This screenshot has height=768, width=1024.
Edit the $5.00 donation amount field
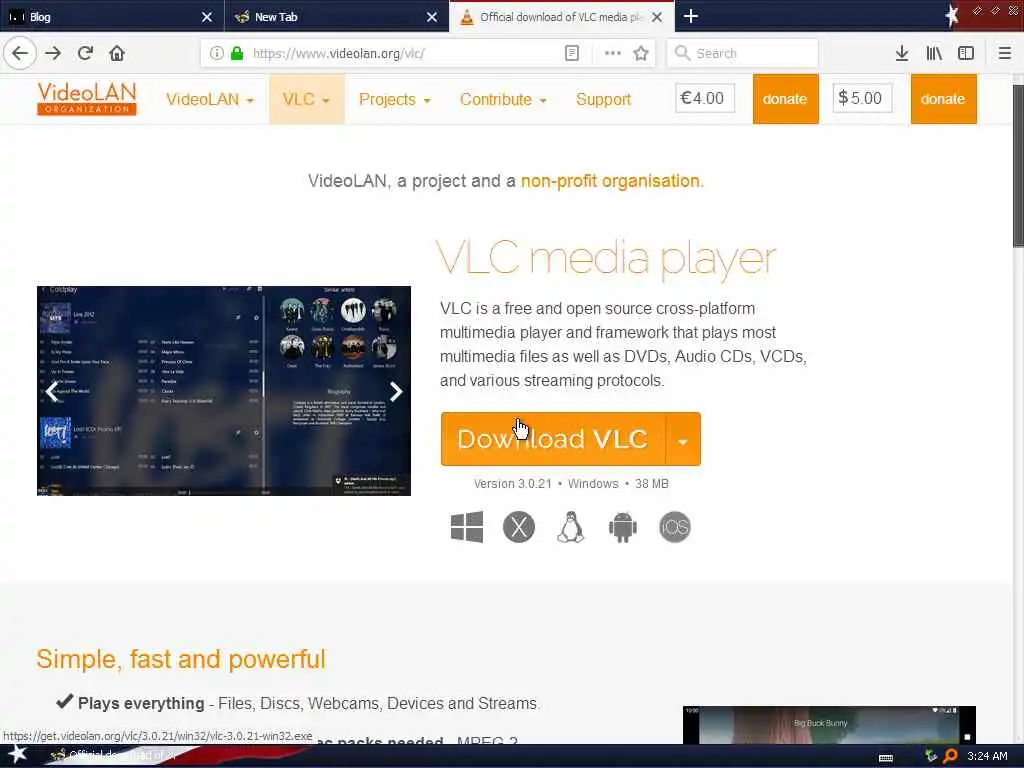[x=862, y=98]
